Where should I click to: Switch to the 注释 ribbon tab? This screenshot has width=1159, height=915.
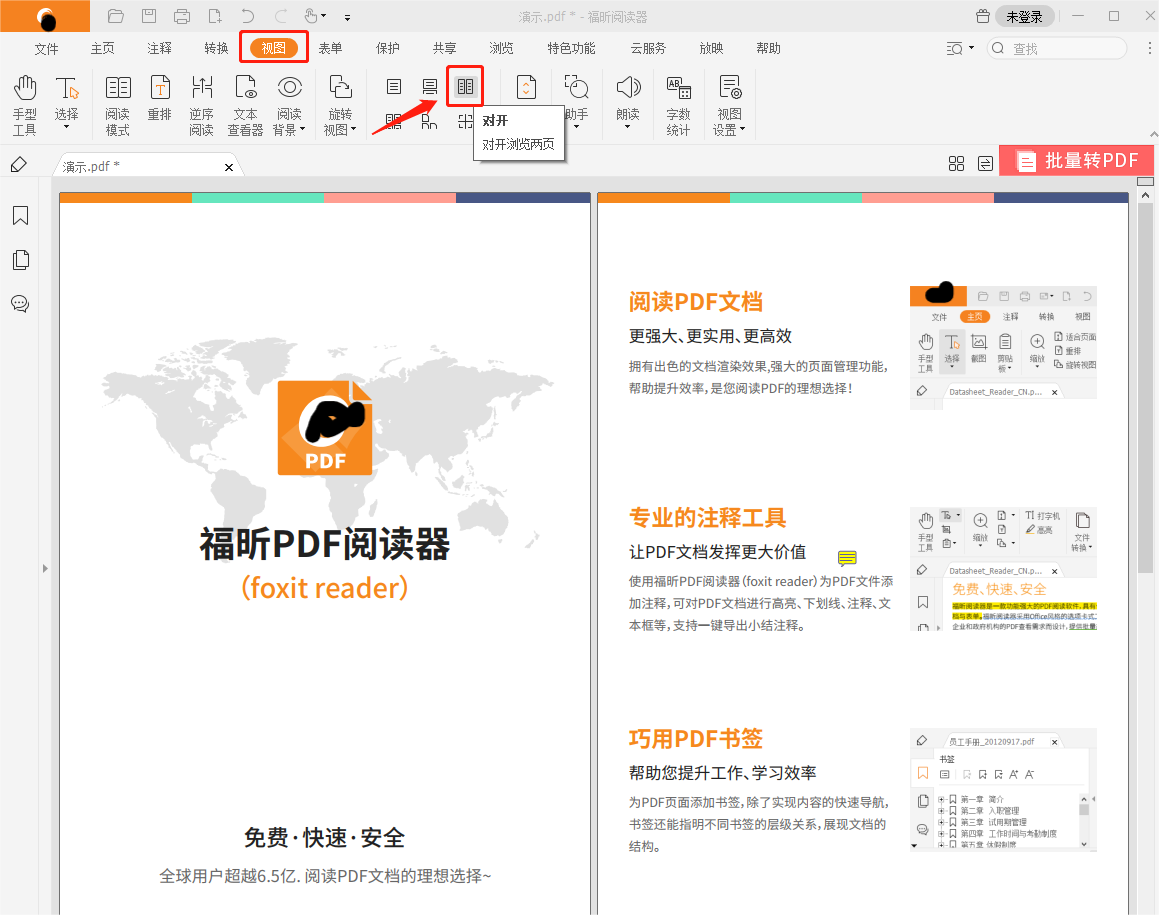click(159, 47)
